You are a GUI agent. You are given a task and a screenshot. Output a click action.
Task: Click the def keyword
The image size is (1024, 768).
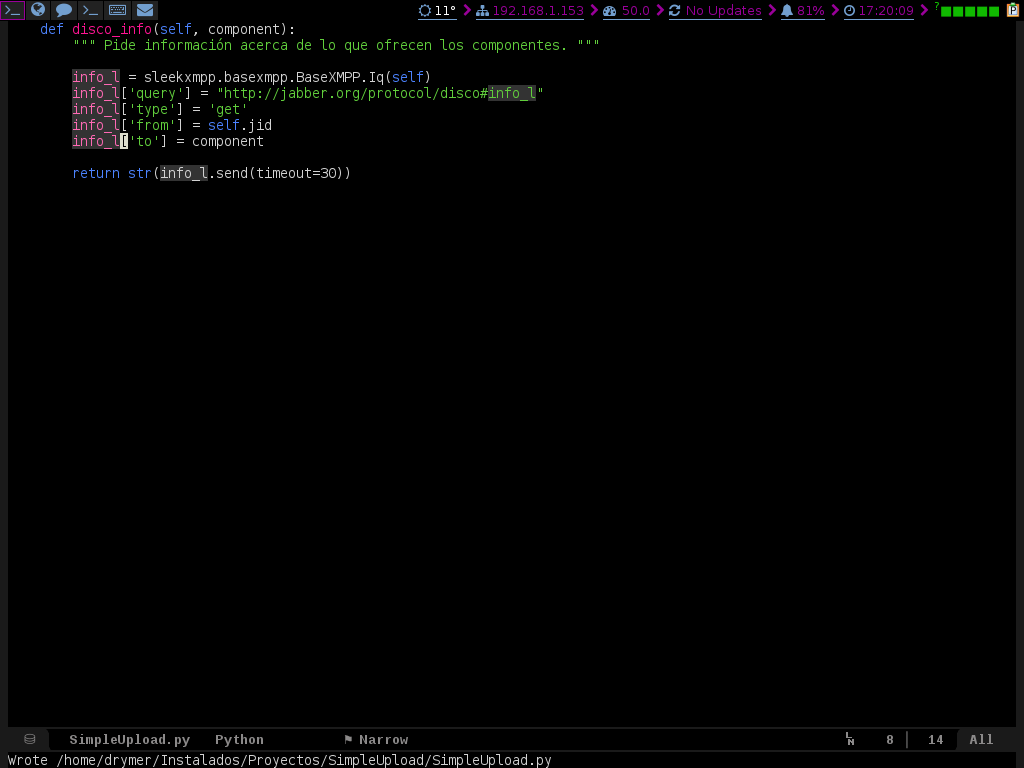pos(52,29)
